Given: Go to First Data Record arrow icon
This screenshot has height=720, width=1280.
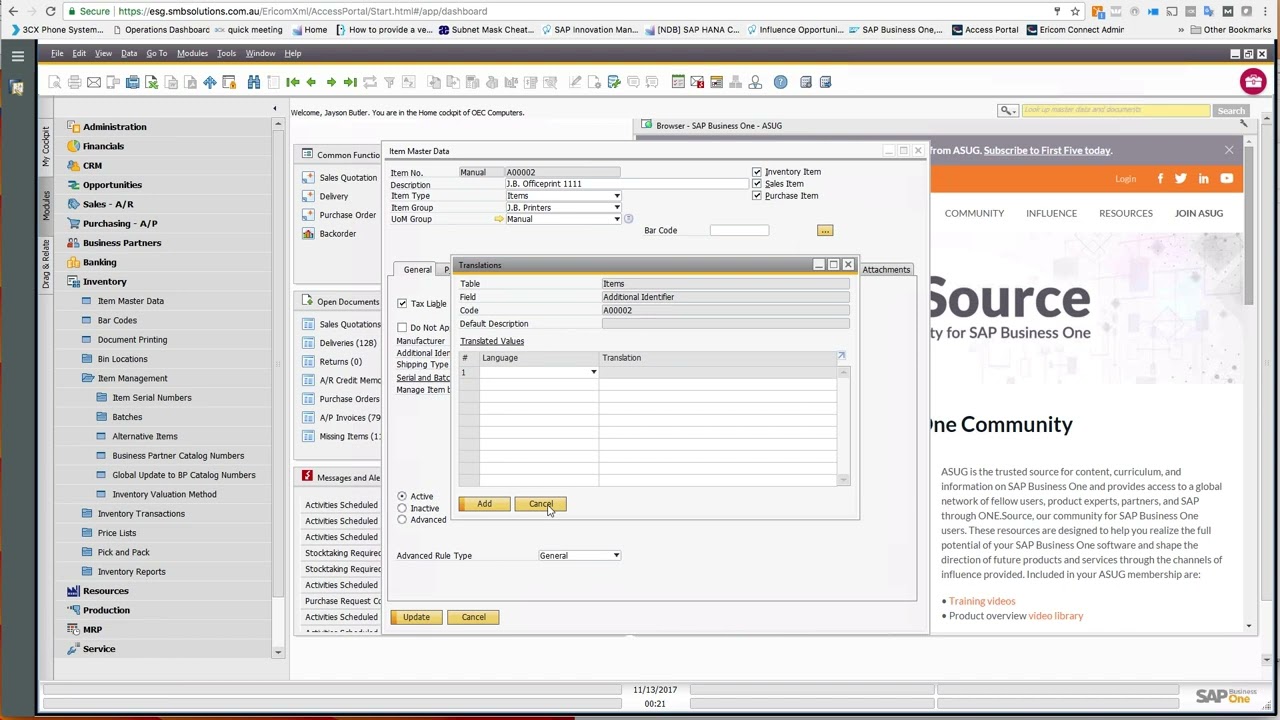Looking at the screenshot, I should click(x=293, y=82).
